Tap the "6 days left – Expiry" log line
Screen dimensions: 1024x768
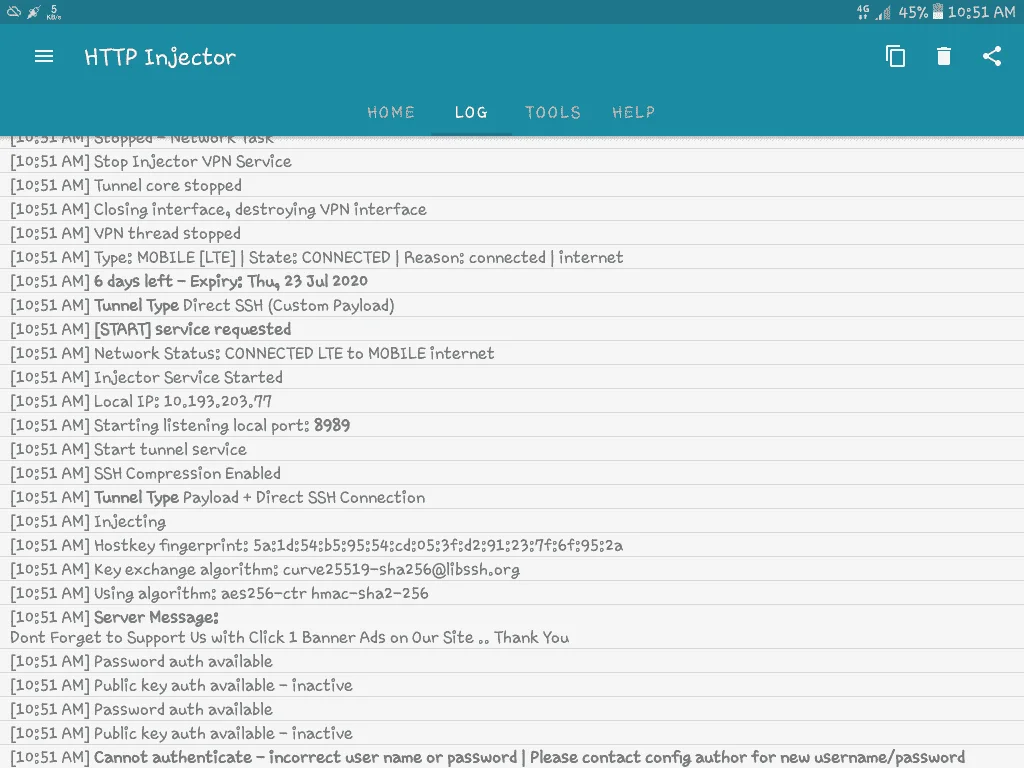point(512,281)
